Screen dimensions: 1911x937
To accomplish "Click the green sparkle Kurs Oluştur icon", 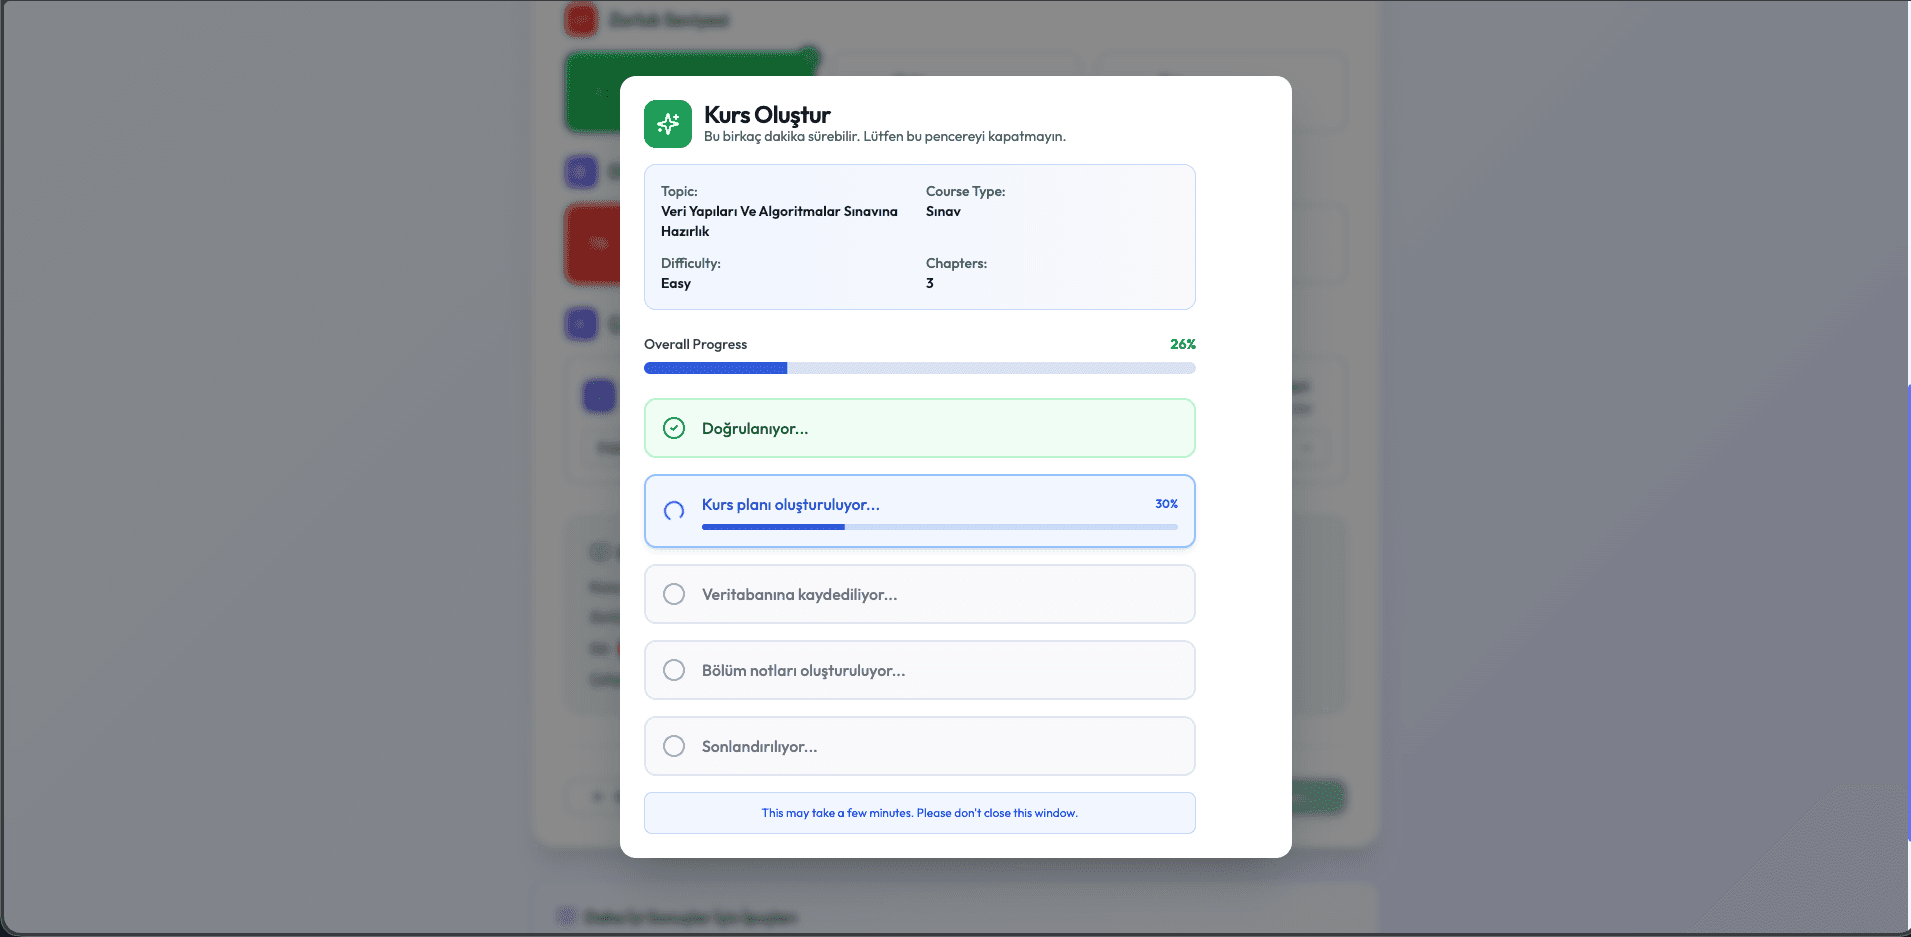I will (x=667, y=124).
